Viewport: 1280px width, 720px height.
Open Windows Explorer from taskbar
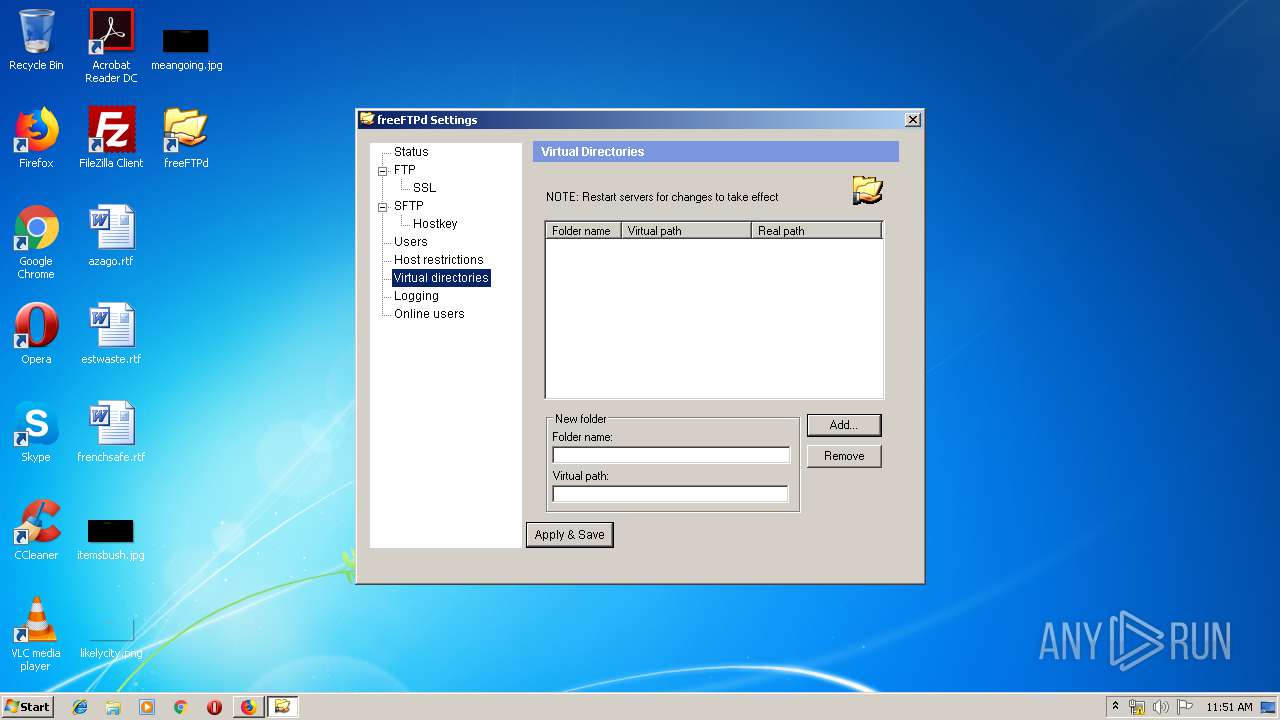point(113,707)
